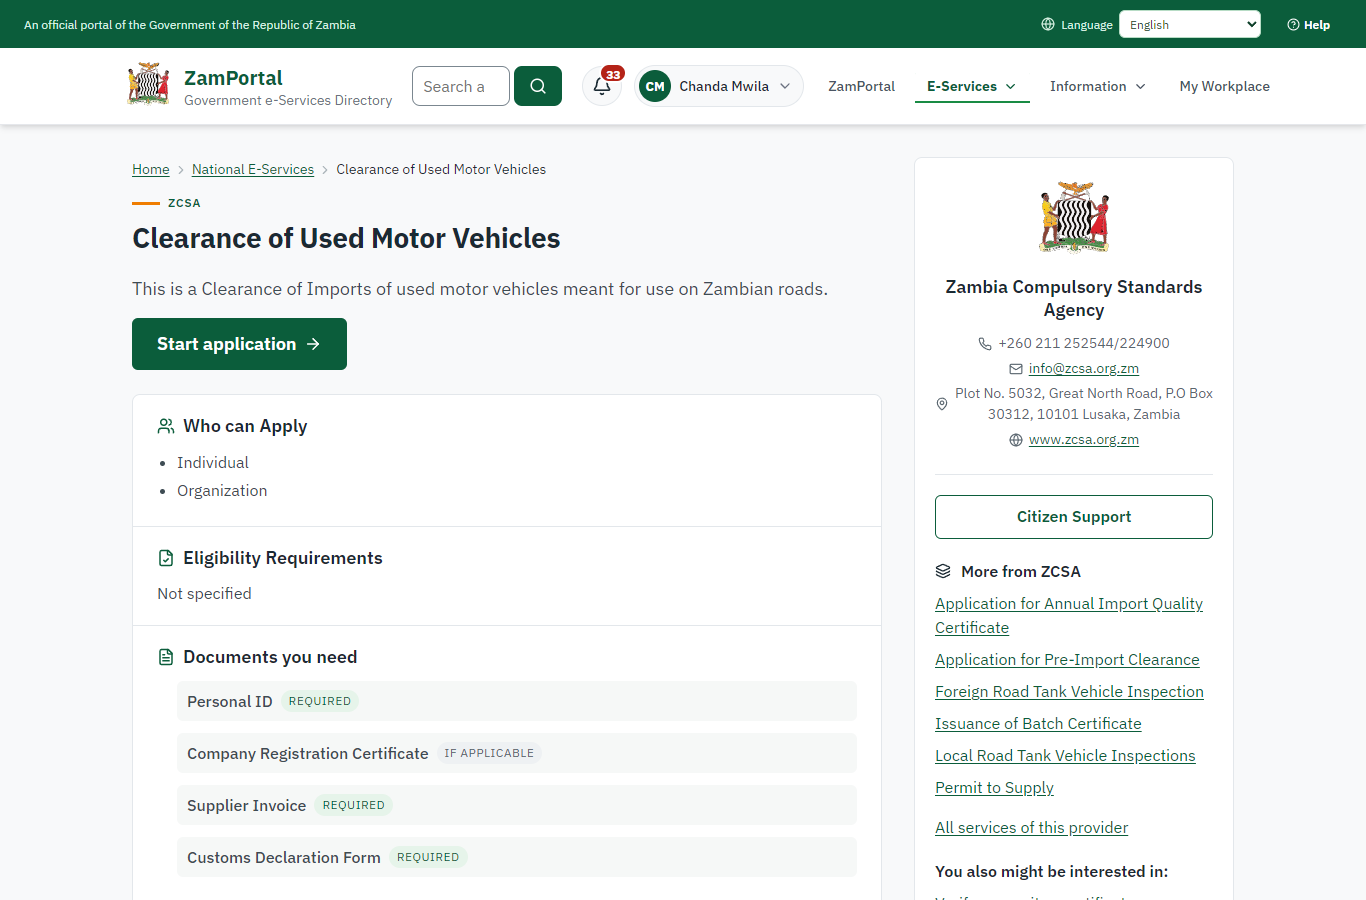Open the ZamPortal nav item
The height and width of the screenshot is (900, 1366).
coord(862,86)
